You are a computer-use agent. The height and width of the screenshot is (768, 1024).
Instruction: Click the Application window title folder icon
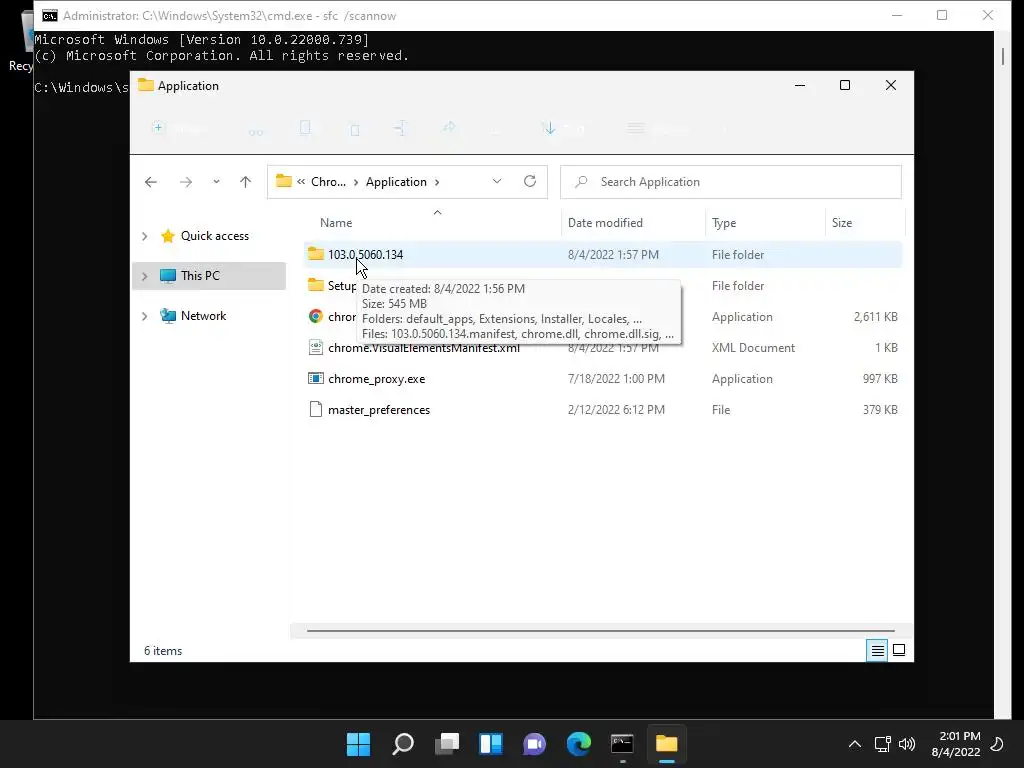click(146, 86)
